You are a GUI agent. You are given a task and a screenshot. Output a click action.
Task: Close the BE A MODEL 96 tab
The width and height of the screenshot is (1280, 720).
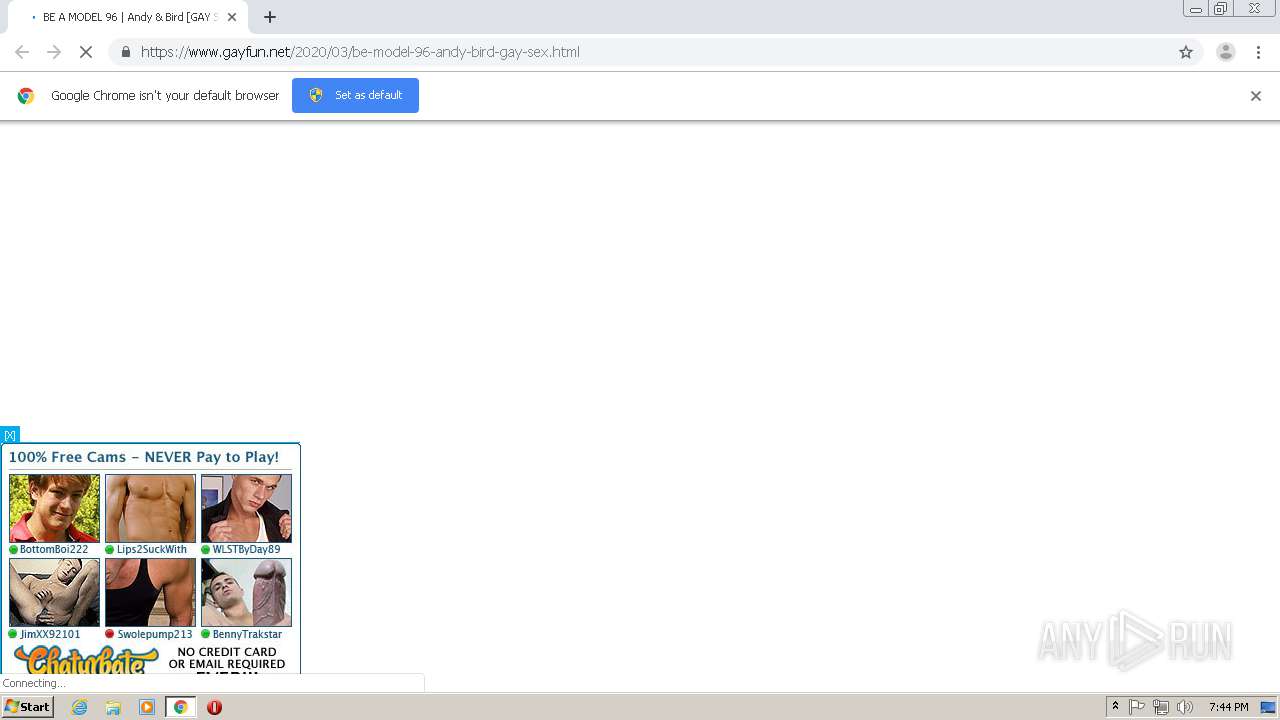point(232,17)
